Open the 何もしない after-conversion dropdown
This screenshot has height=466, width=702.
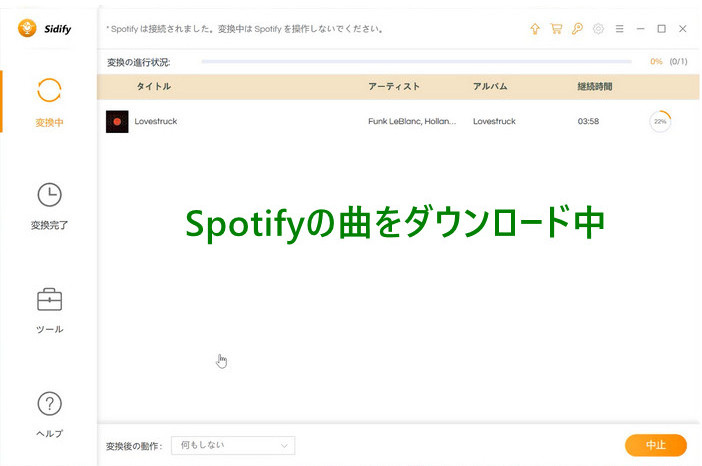click(x=233, y=445)
